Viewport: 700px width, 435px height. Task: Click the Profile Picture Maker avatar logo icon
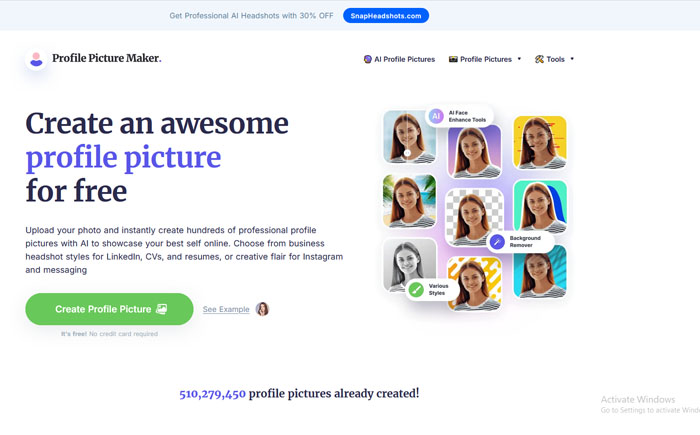(36, 59)
